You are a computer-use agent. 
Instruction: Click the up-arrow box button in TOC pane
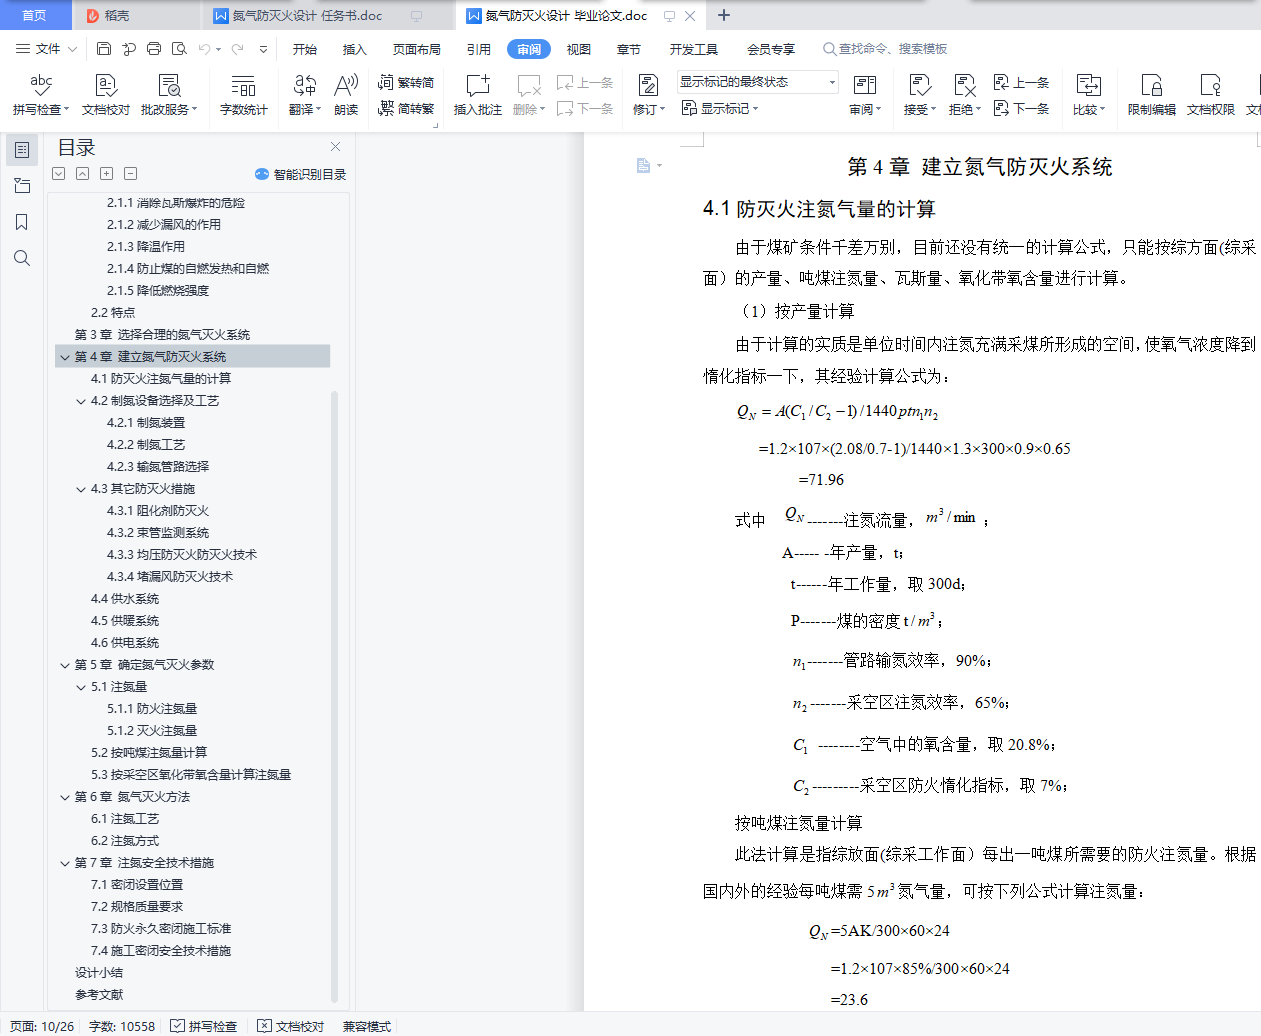83,174
